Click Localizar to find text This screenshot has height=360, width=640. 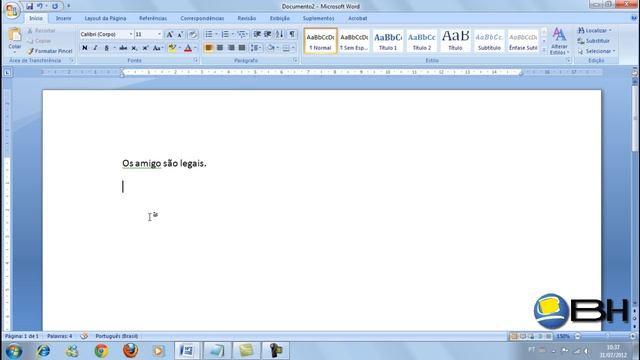tap(595, 31)
